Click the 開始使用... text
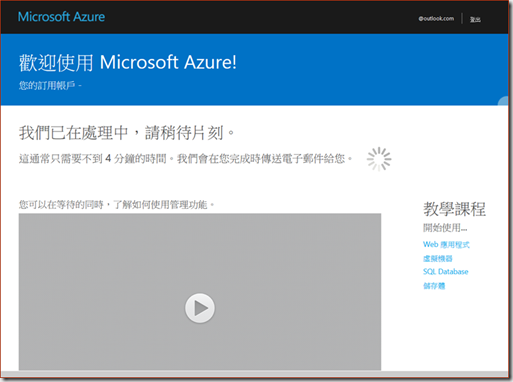 click(445, 228)
